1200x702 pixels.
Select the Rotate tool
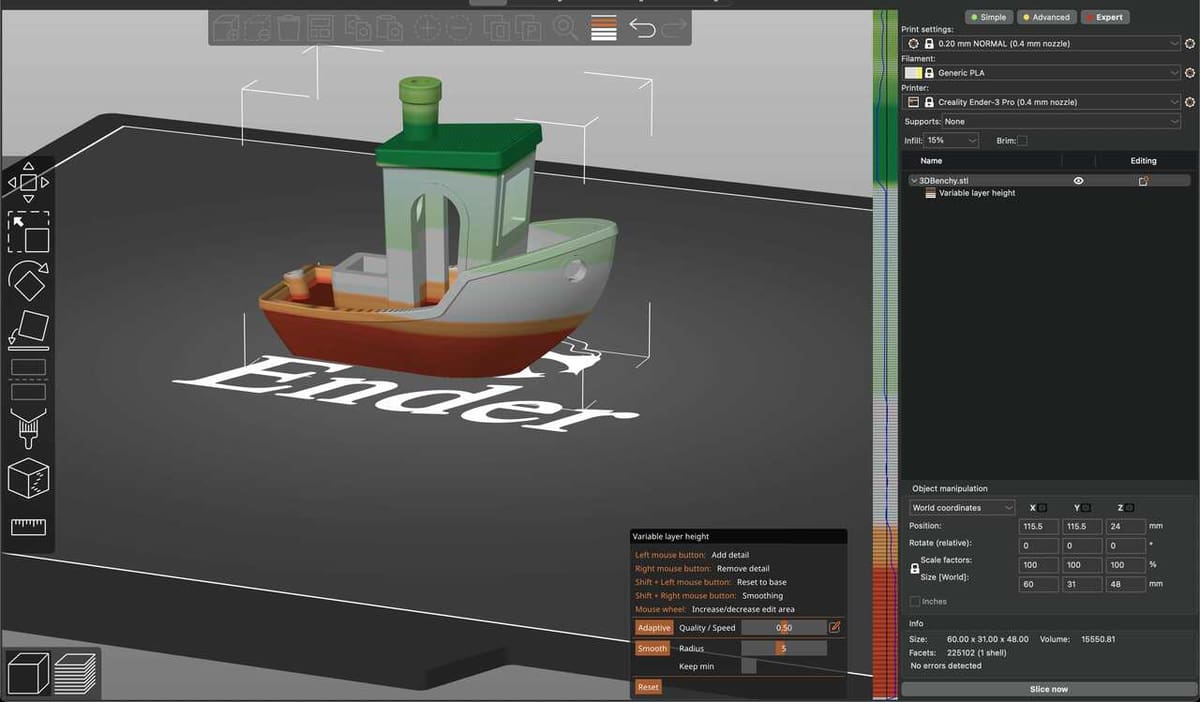(x=28, y=282)
